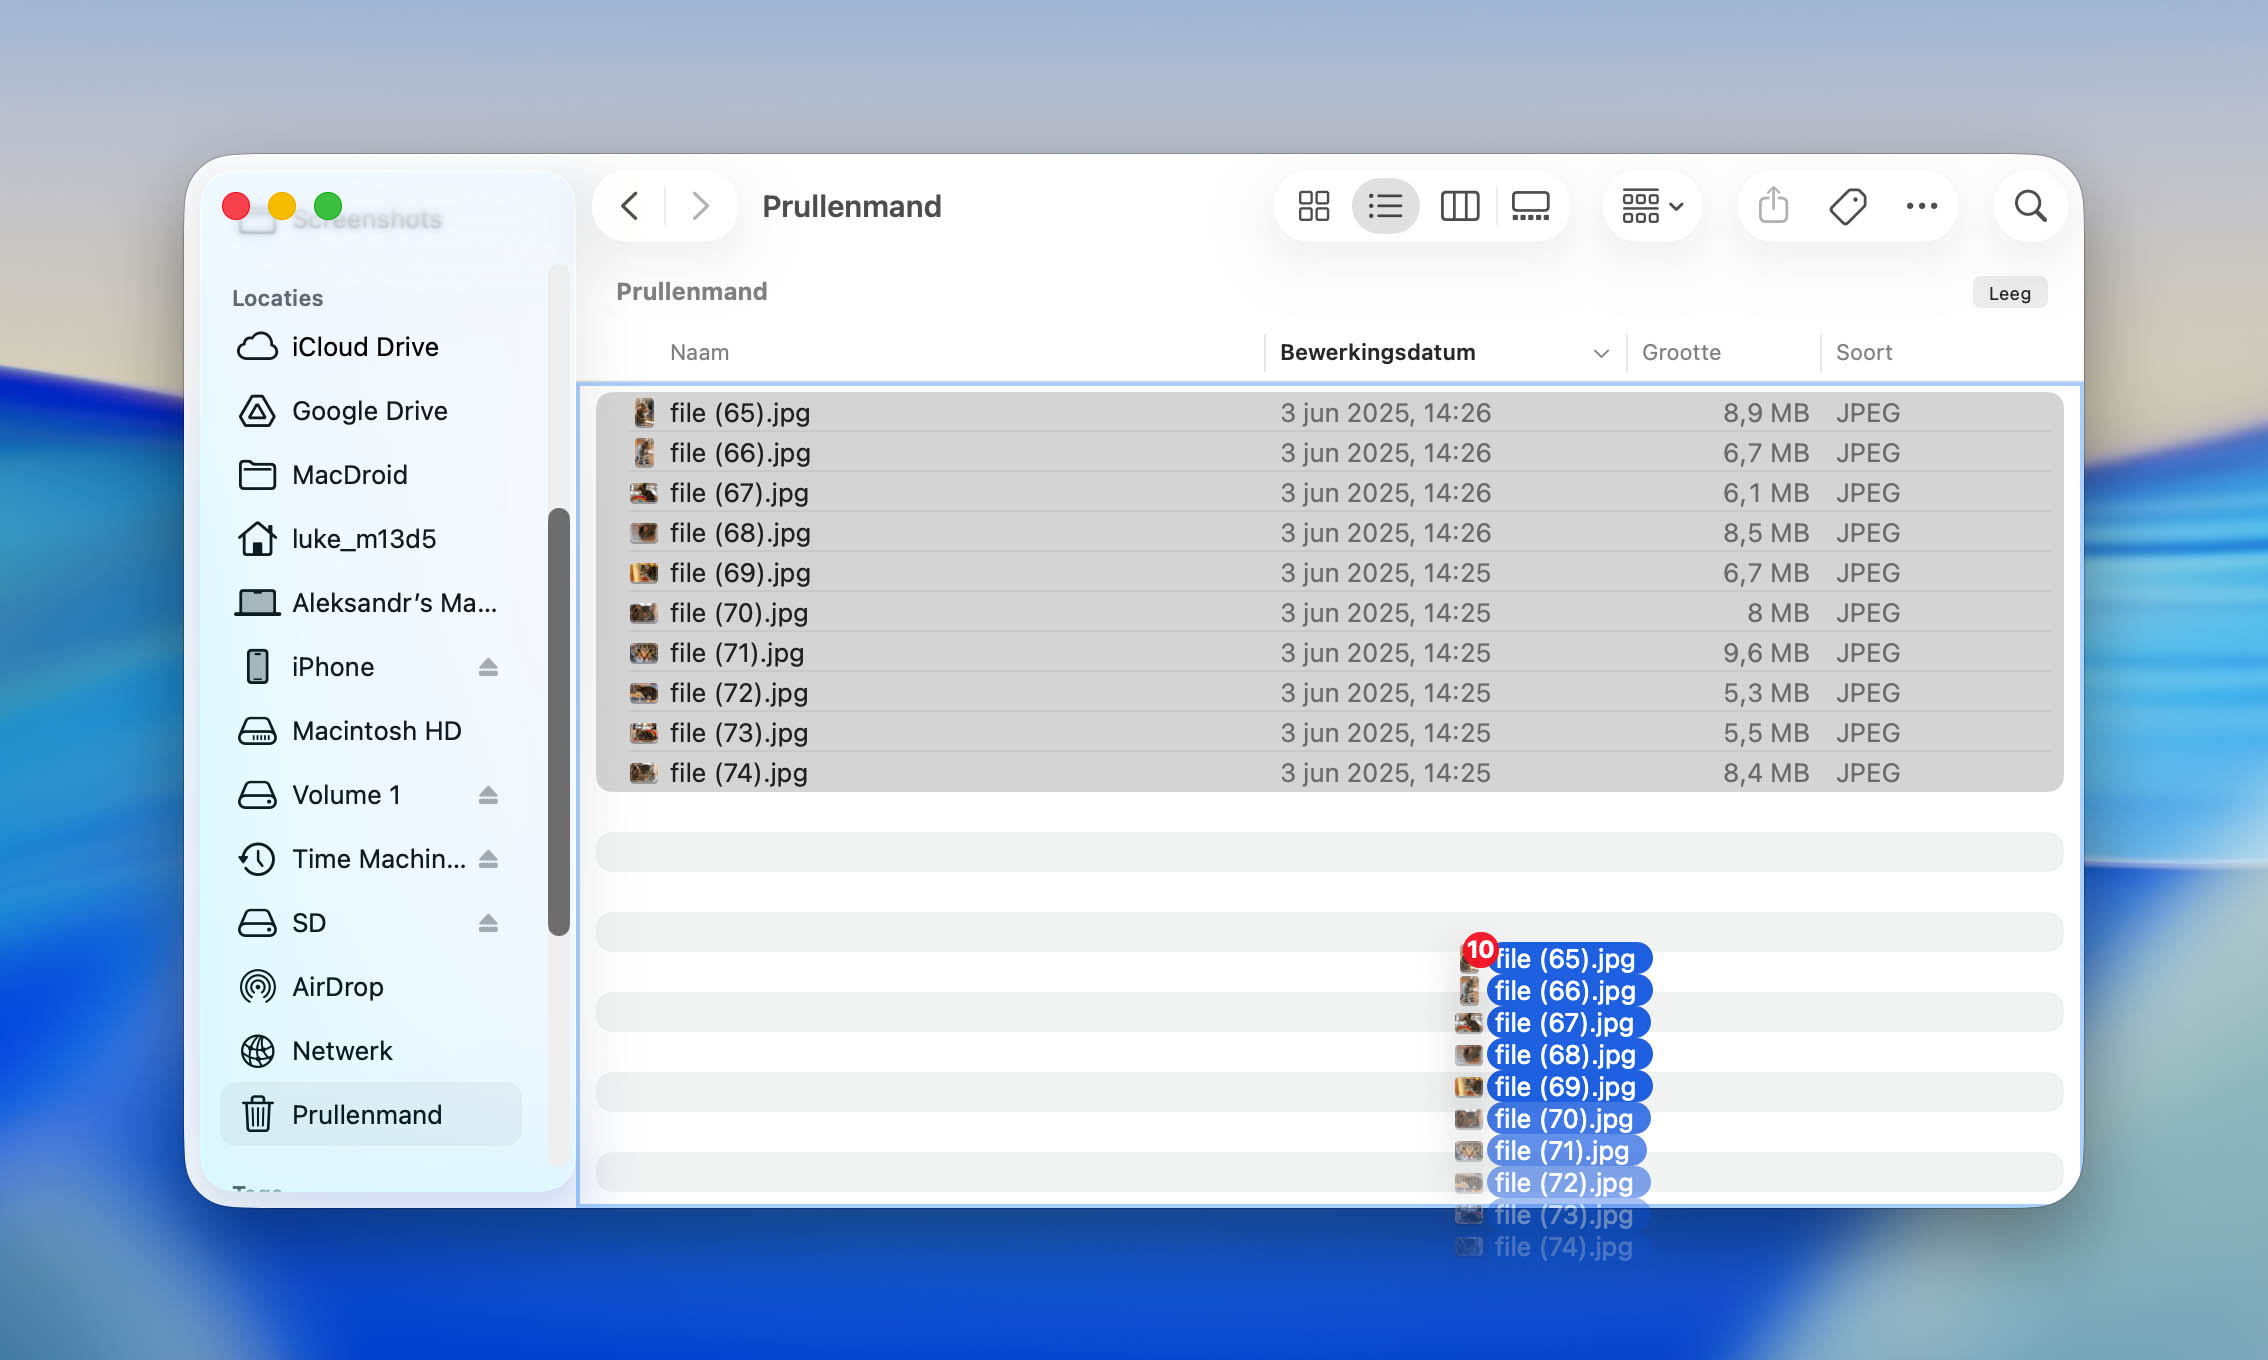Go back with the left chevron button
The width and height of the screenshot is (2268, 1360).
pos(630,206)
